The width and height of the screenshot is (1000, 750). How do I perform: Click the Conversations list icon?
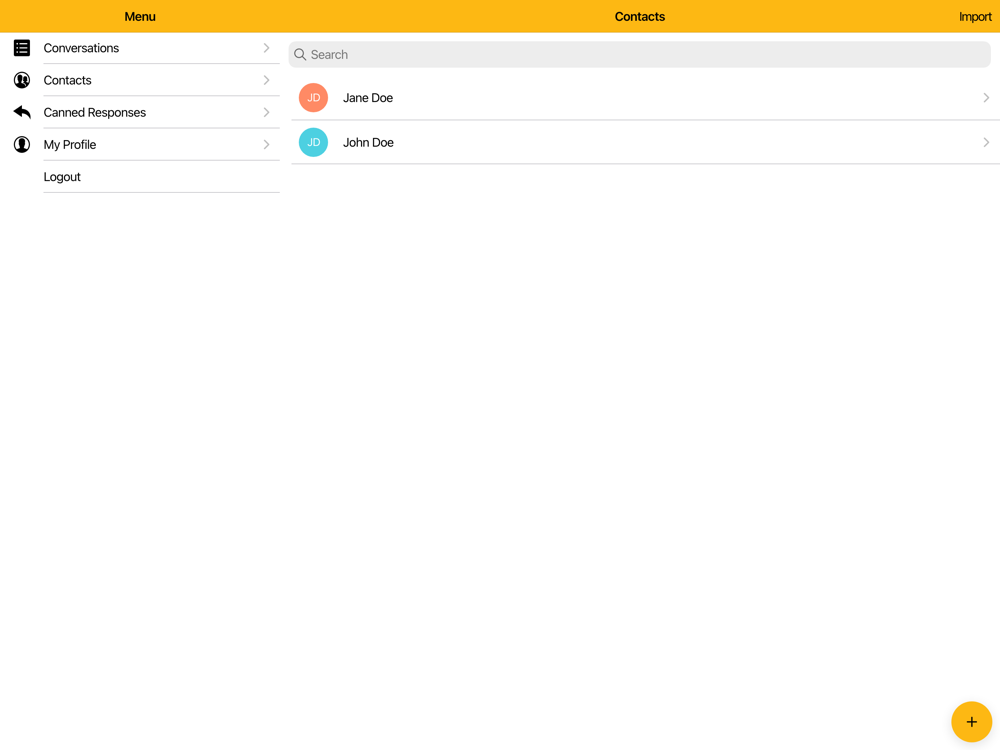(x=22, y=48)
